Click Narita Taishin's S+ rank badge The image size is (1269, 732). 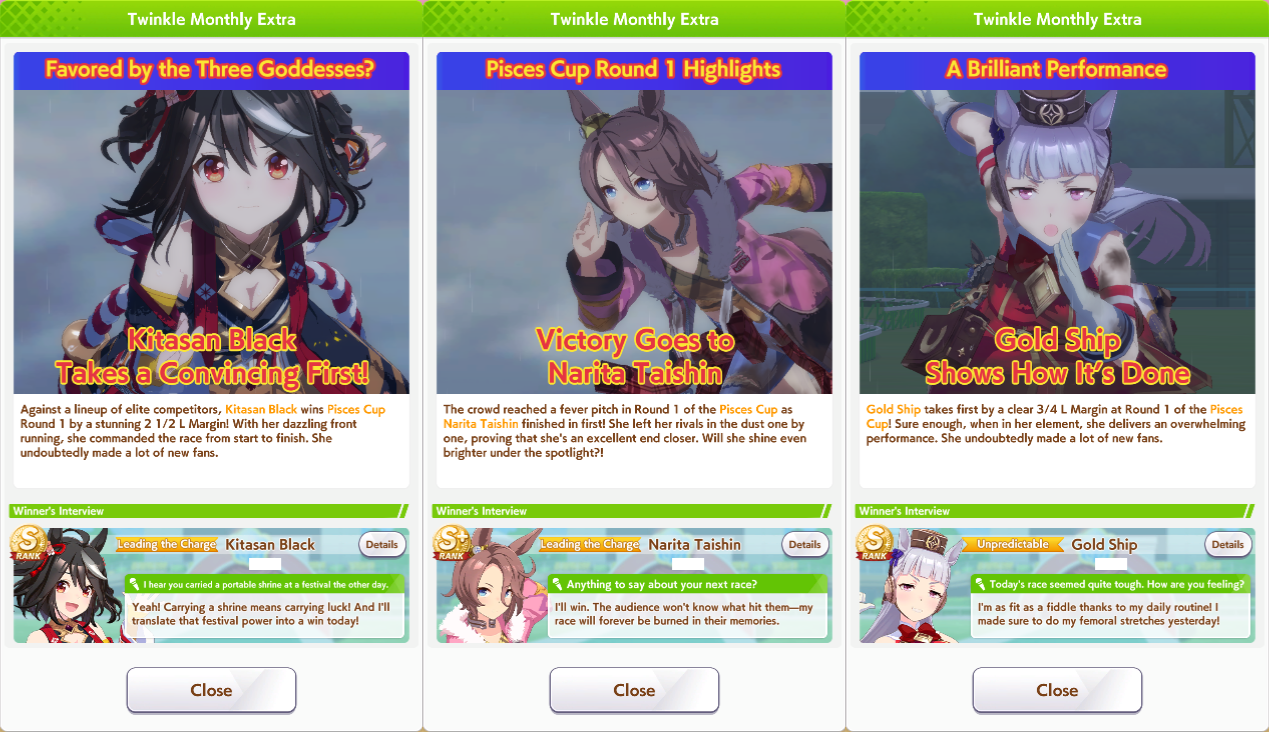453,543
